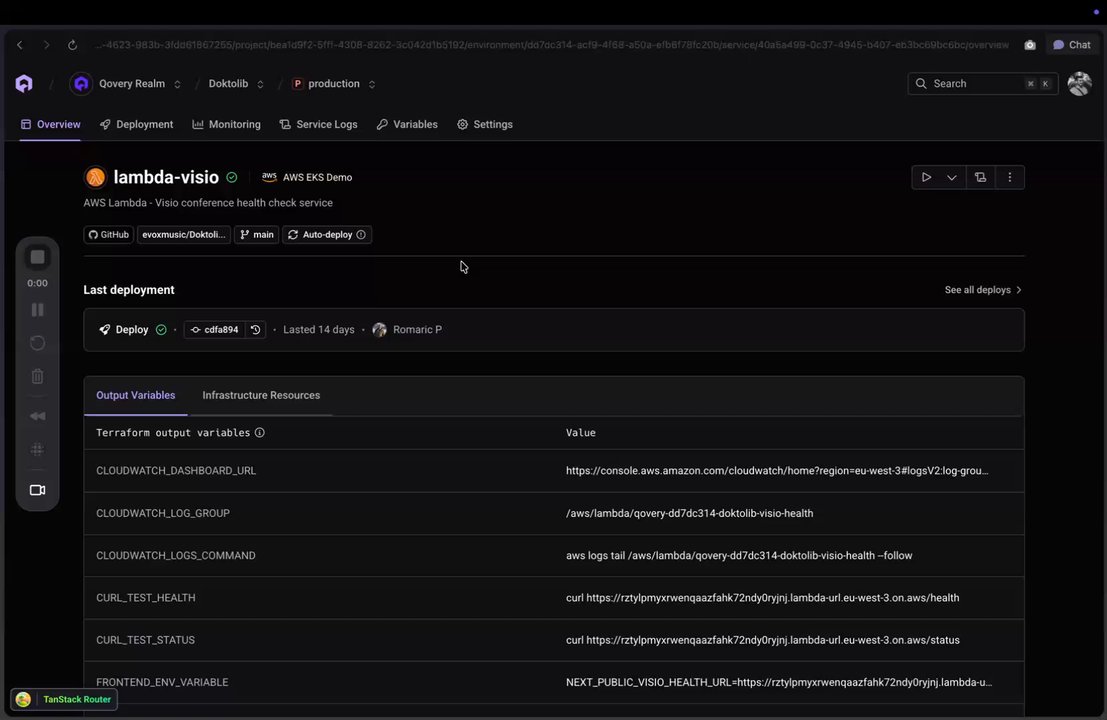Go to the Variables tab
1107x720 pixels.
pyautogui.click(x=407, y=124)
